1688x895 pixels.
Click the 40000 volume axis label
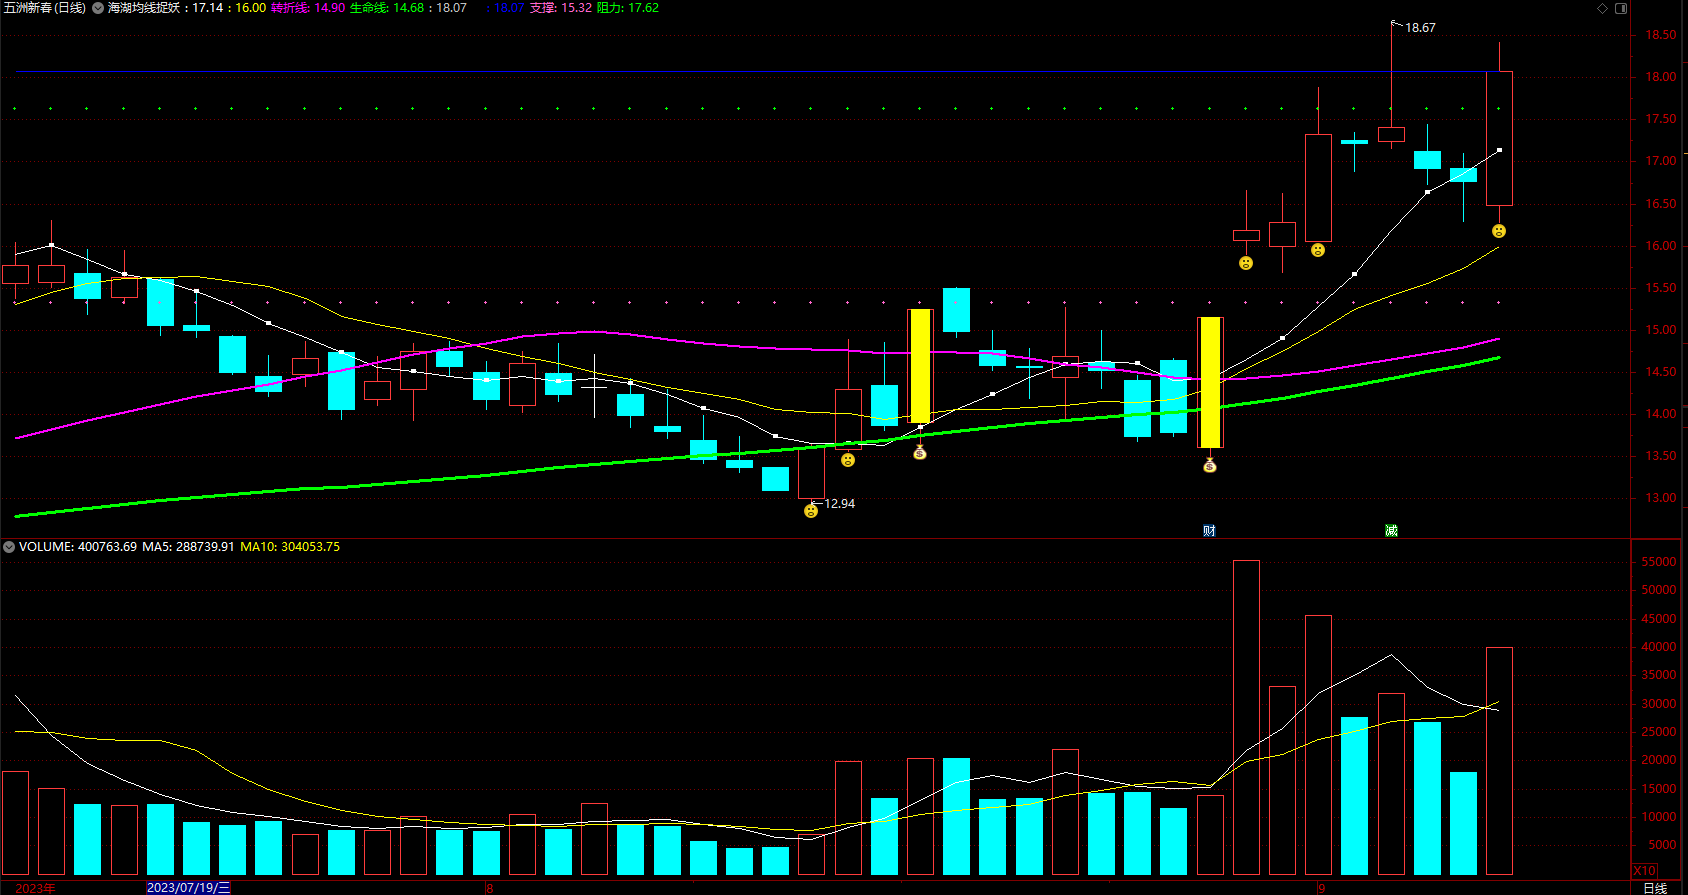[1659, 647]
